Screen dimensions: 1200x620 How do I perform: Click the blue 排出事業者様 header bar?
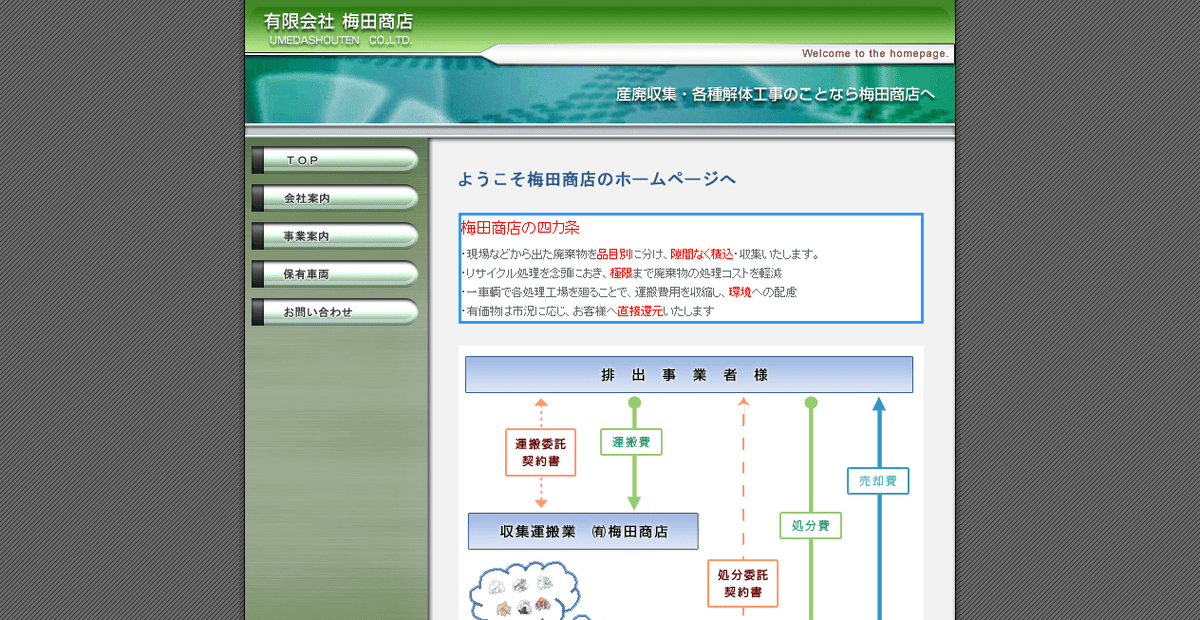pyautogui.click(x=689, y=374)
